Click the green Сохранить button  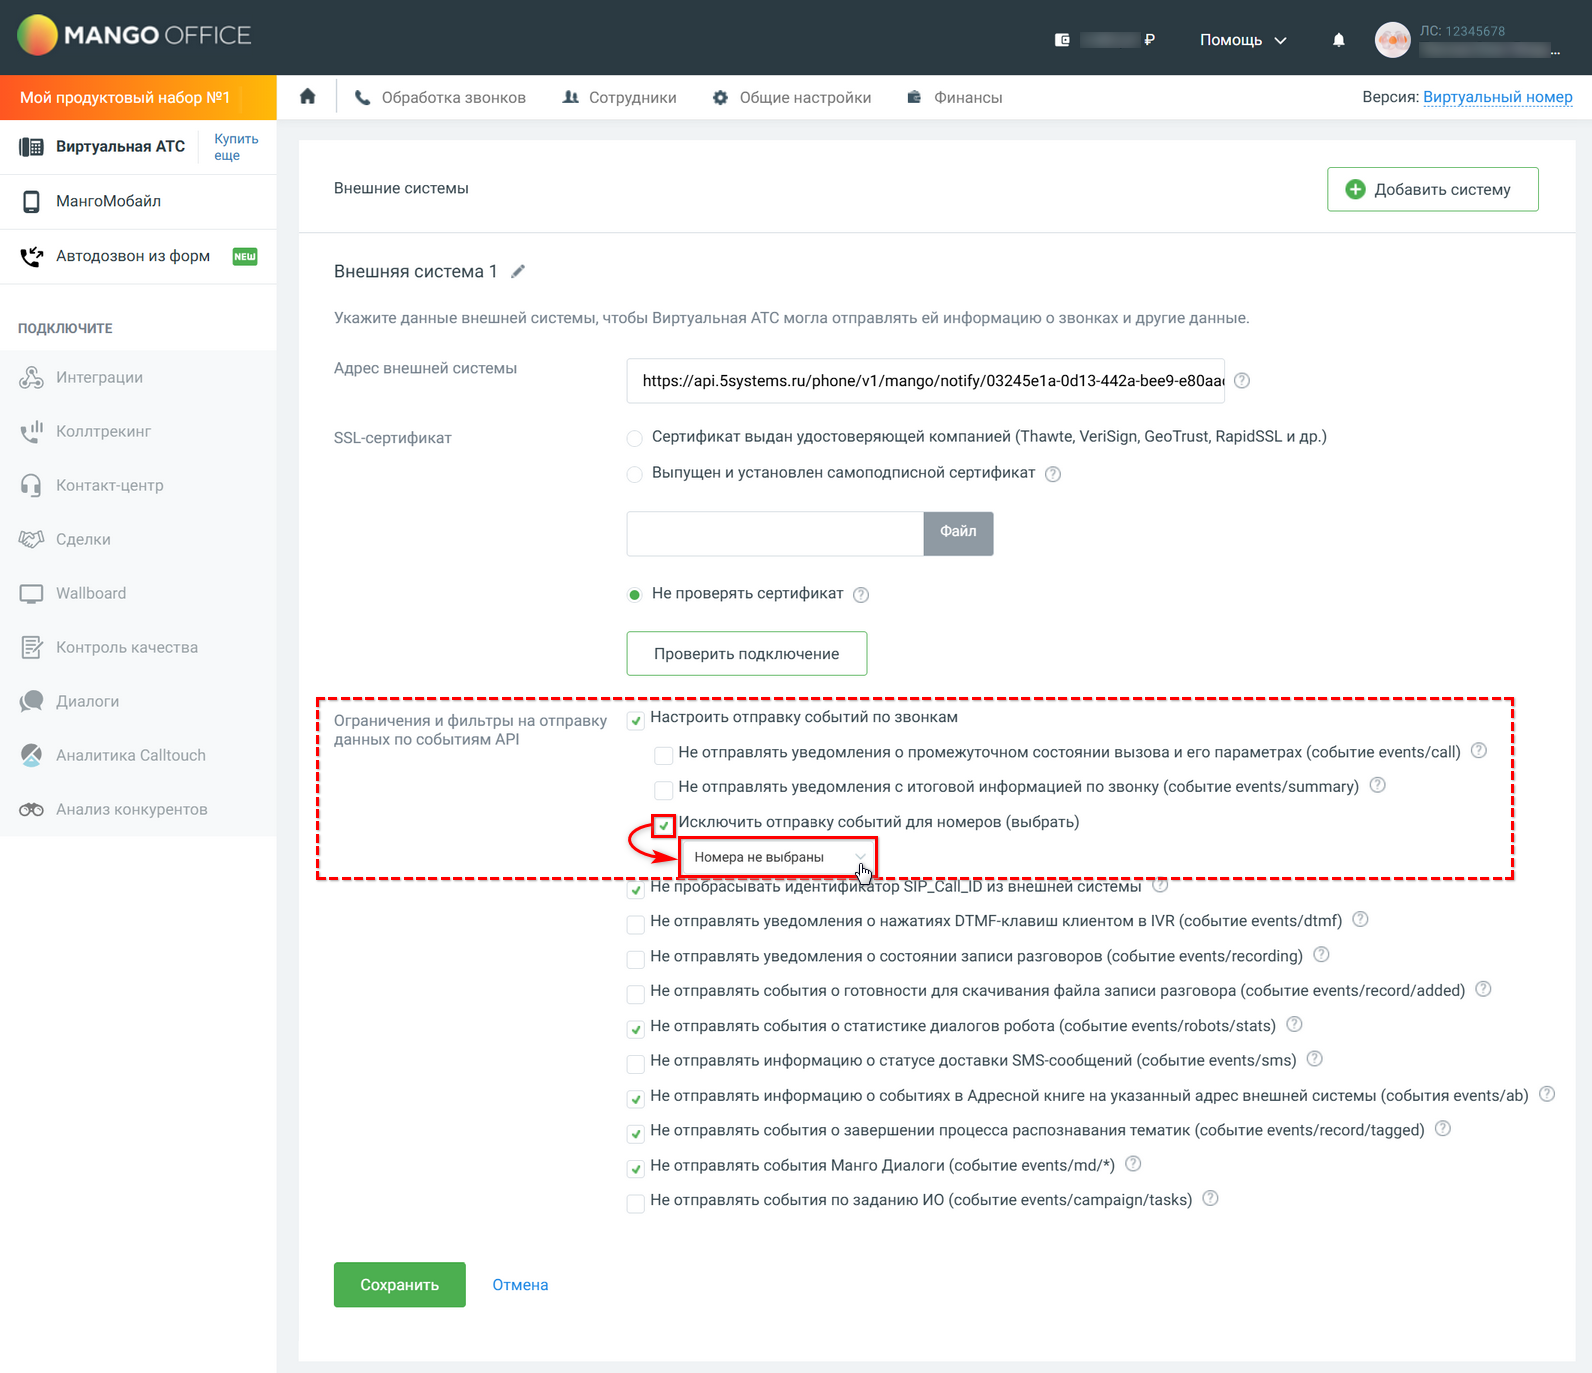399,1284
